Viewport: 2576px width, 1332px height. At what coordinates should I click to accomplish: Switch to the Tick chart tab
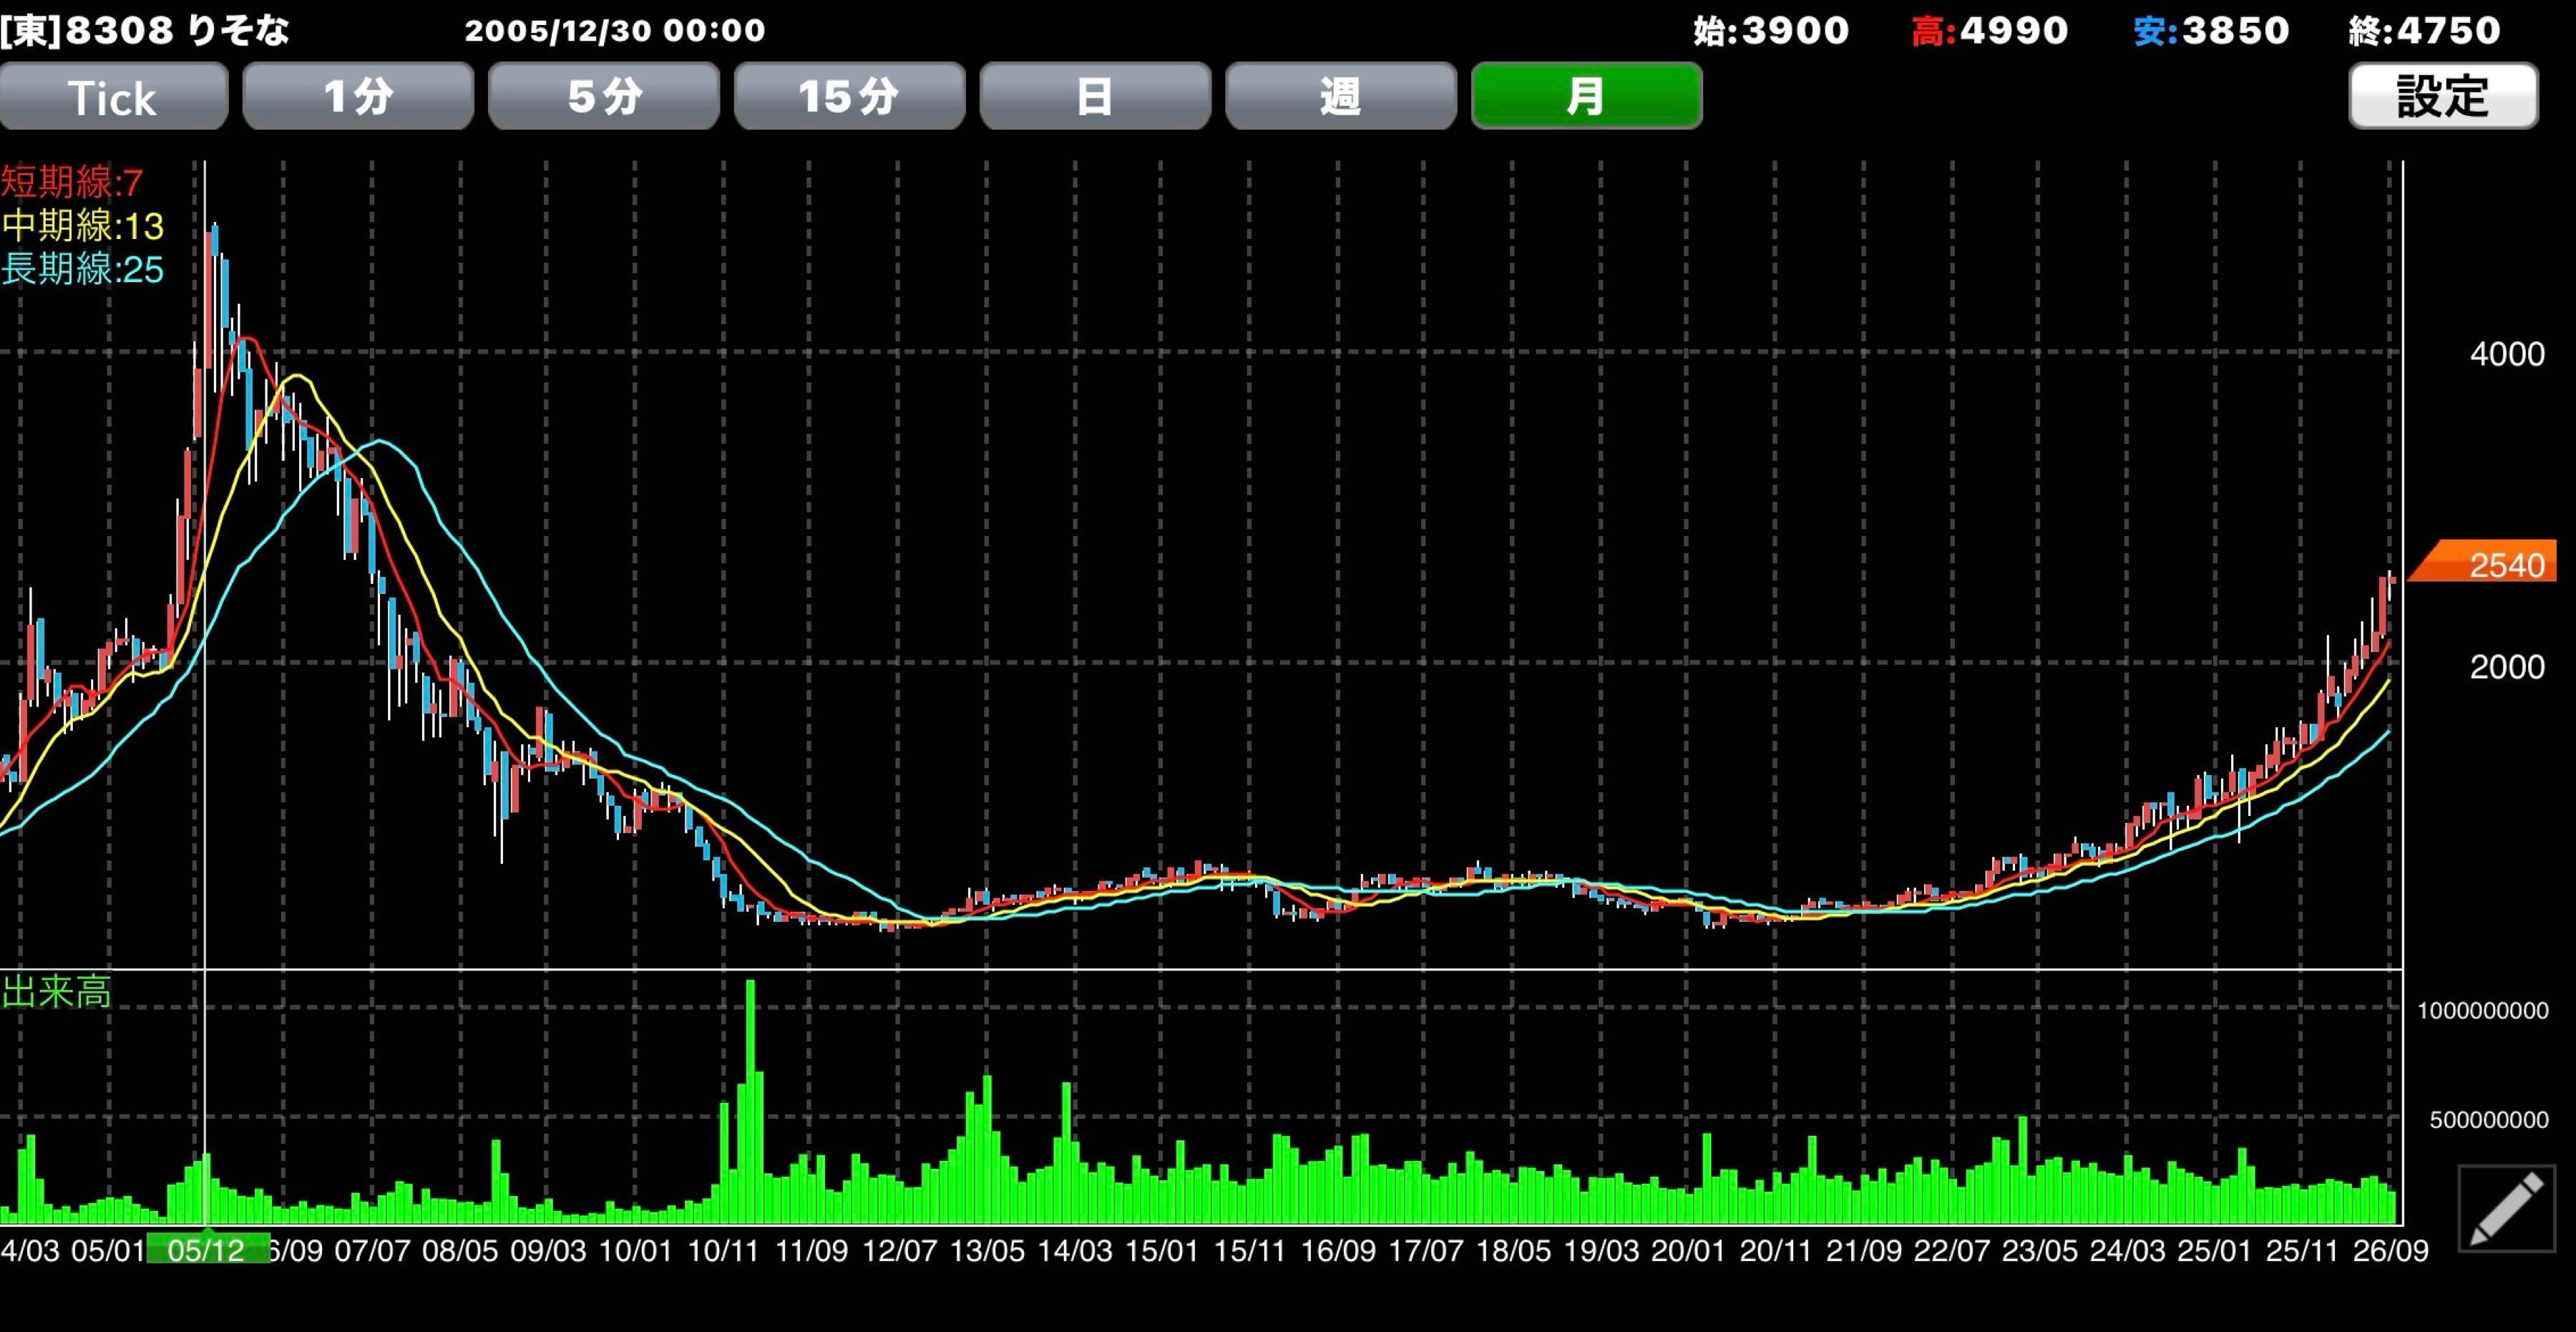(x=113, y=96)
